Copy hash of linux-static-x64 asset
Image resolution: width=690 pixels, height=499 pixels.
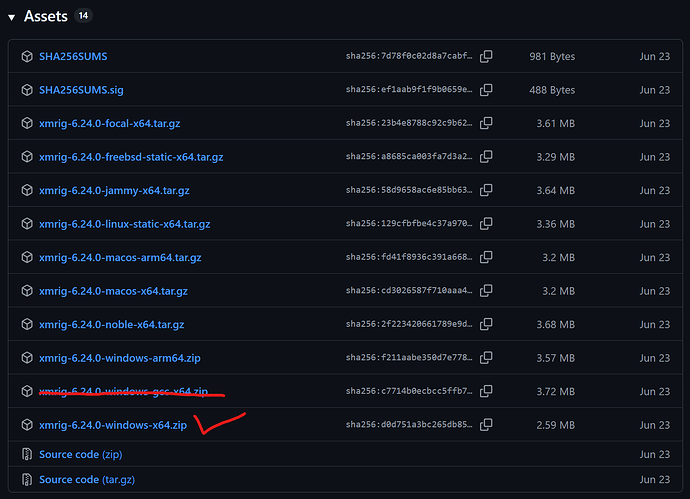[486, 224]
